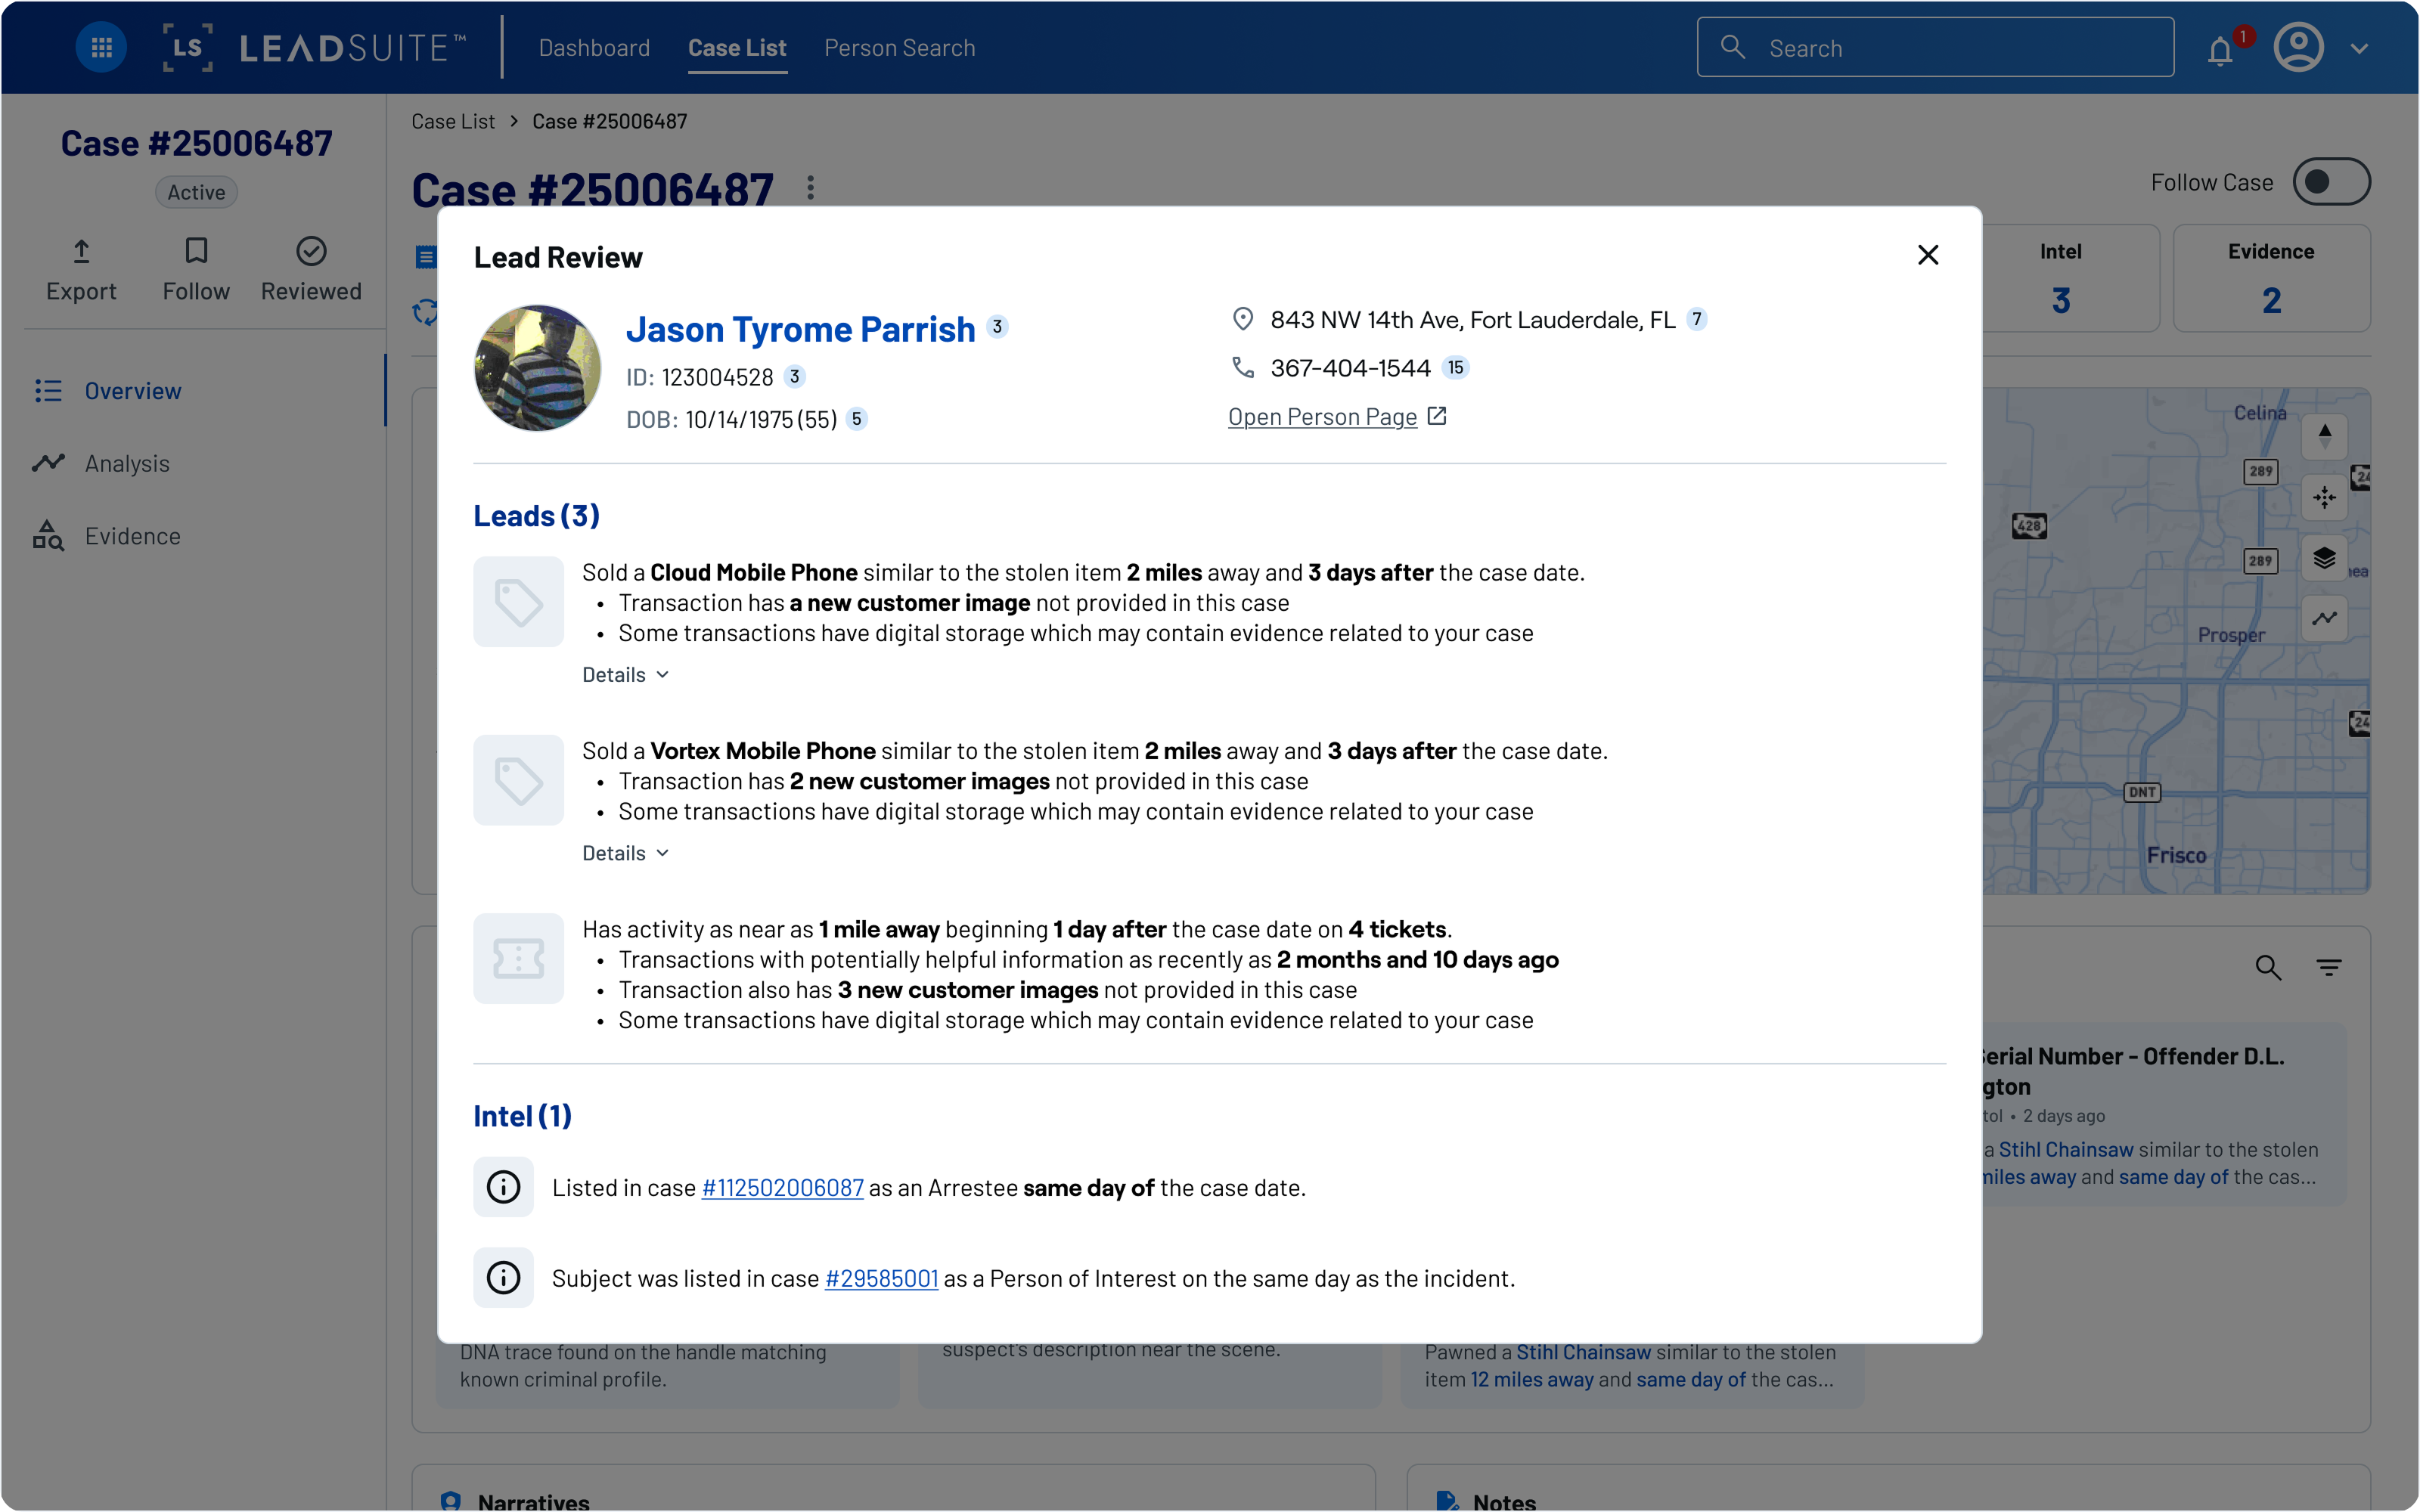Expand Details under the Vortex Mobile Phone lead
The height and width of the screenshot is (1512, 2420).
(x=624, y=852)
